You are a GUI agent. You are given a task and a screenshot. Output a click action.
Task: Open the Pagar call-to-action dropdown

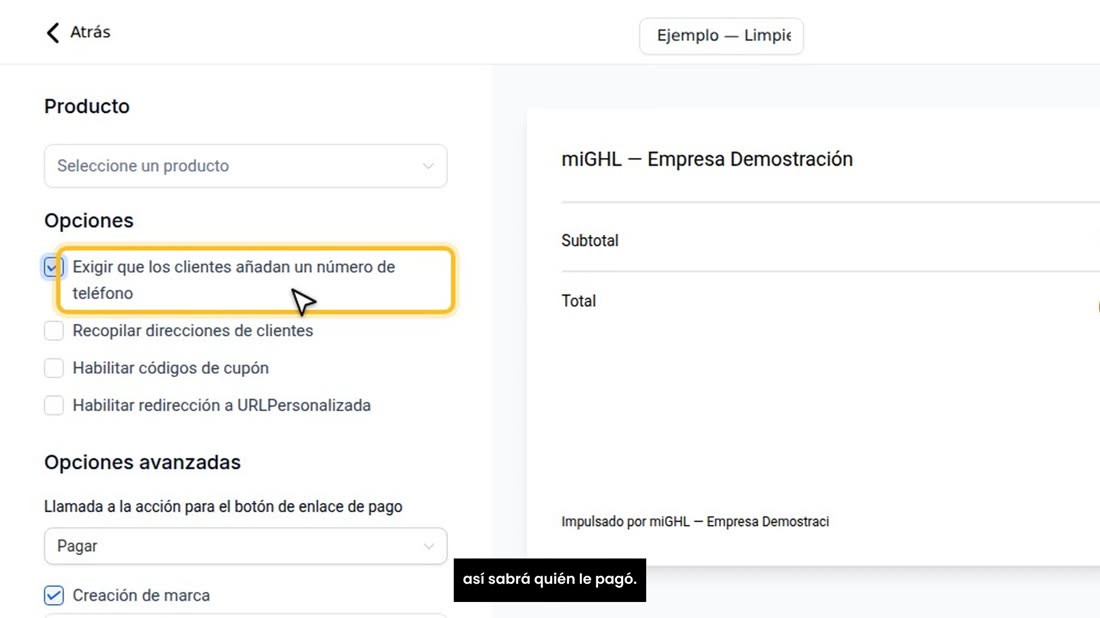pyautogui.click(x=246, y=546)
